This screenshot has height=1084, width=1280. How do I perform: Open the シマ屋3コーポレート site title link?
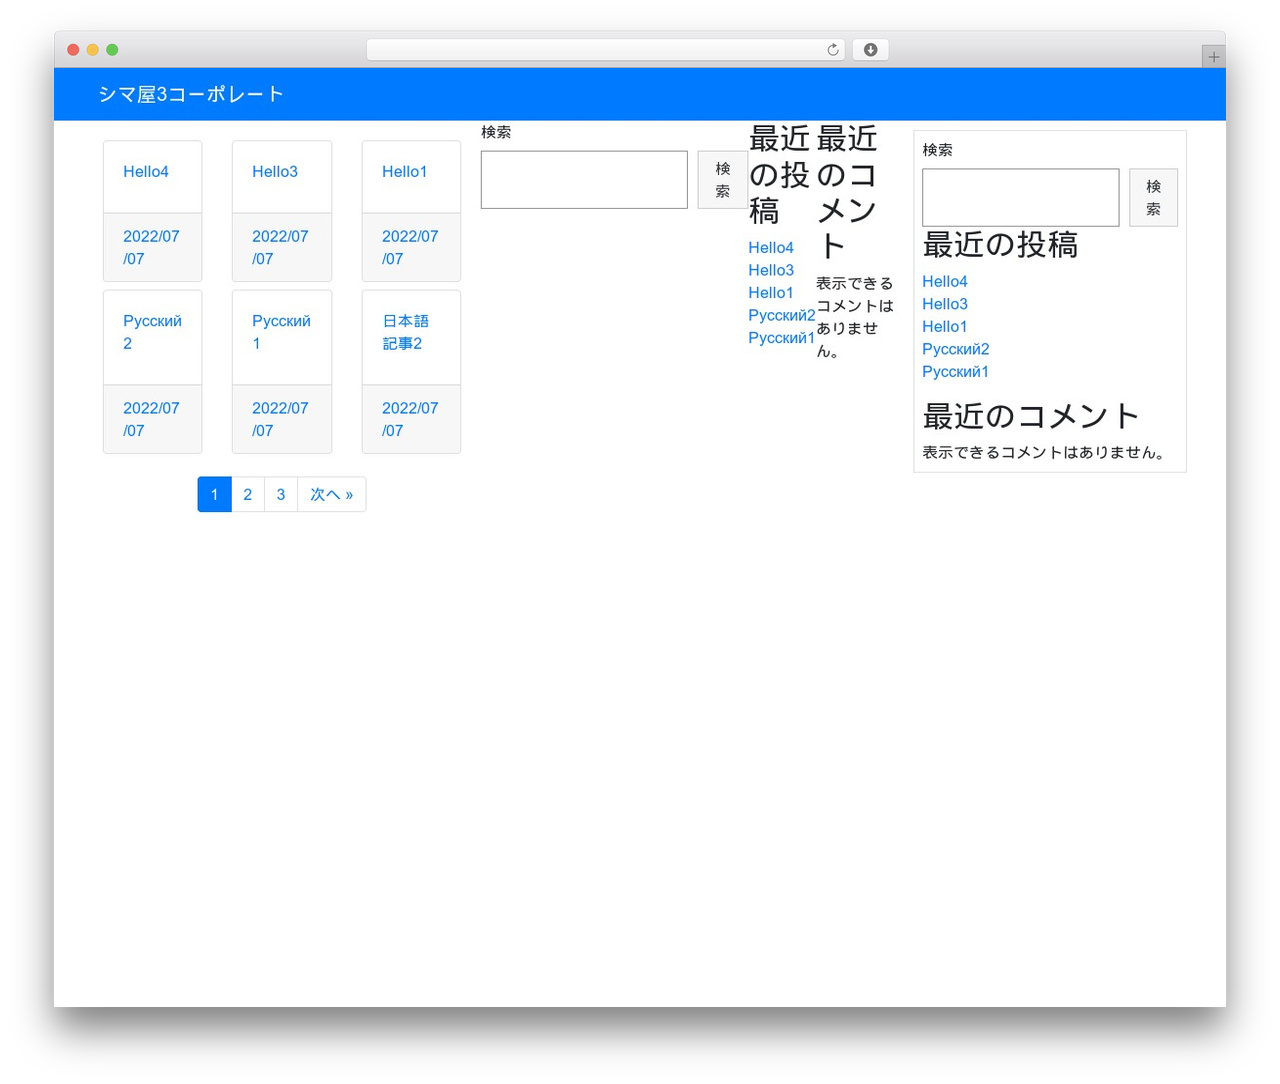(191, 94)
